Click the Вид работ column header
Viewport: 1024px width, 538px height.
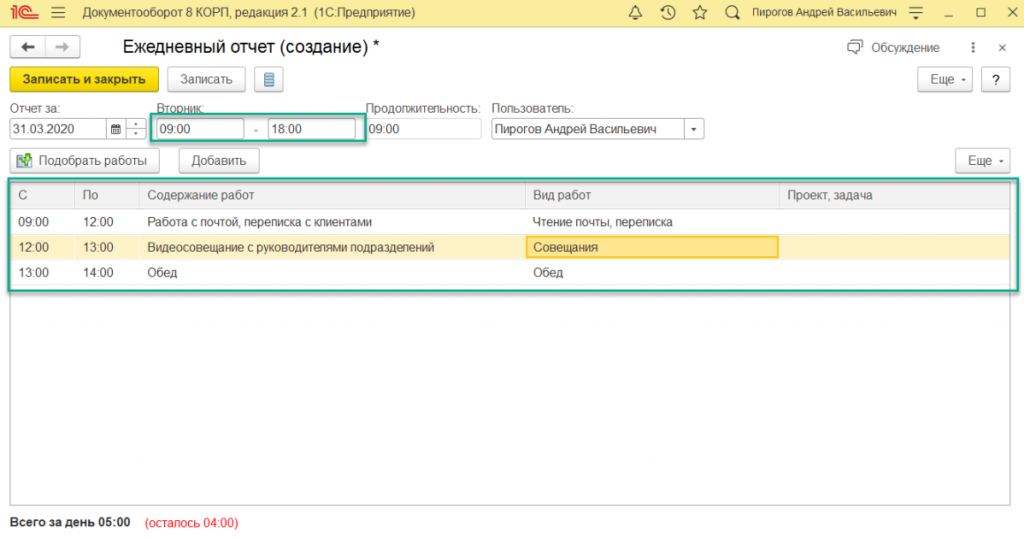pyautogui.click(x=650, y=195)
